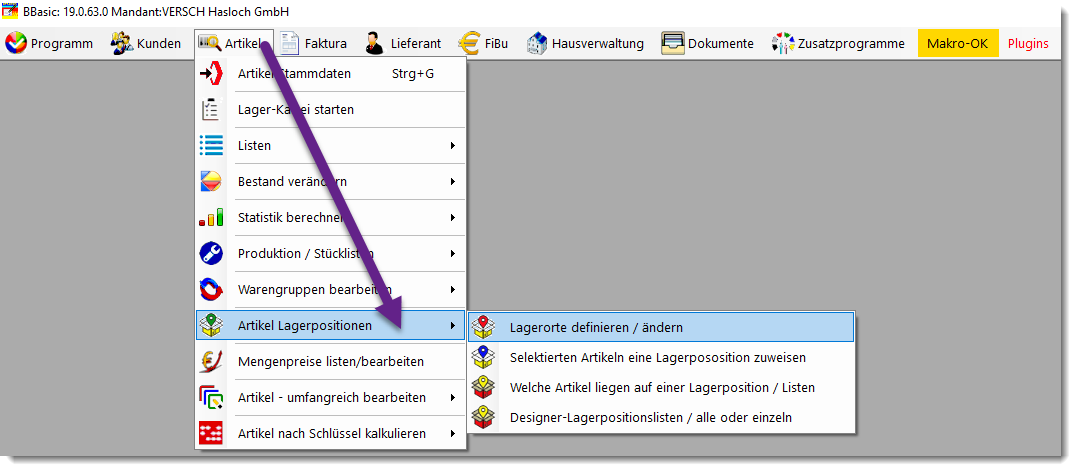Screen dimensions: 1076x471
Task: Select Lagerorte definieren / ändern
Action: (661, 327)
